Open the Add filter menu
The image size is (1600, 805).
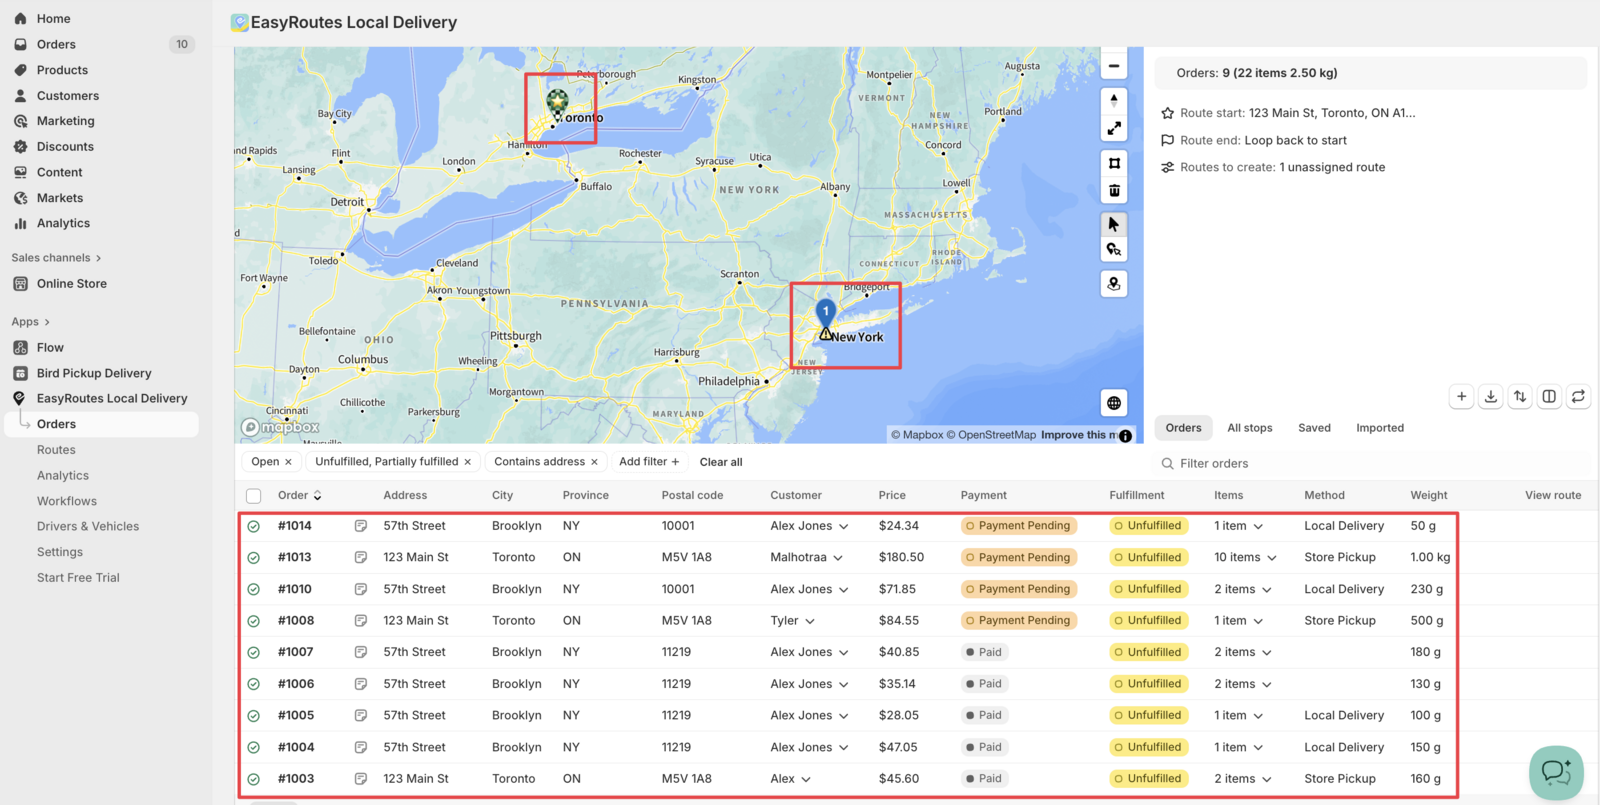pos(649,462)
